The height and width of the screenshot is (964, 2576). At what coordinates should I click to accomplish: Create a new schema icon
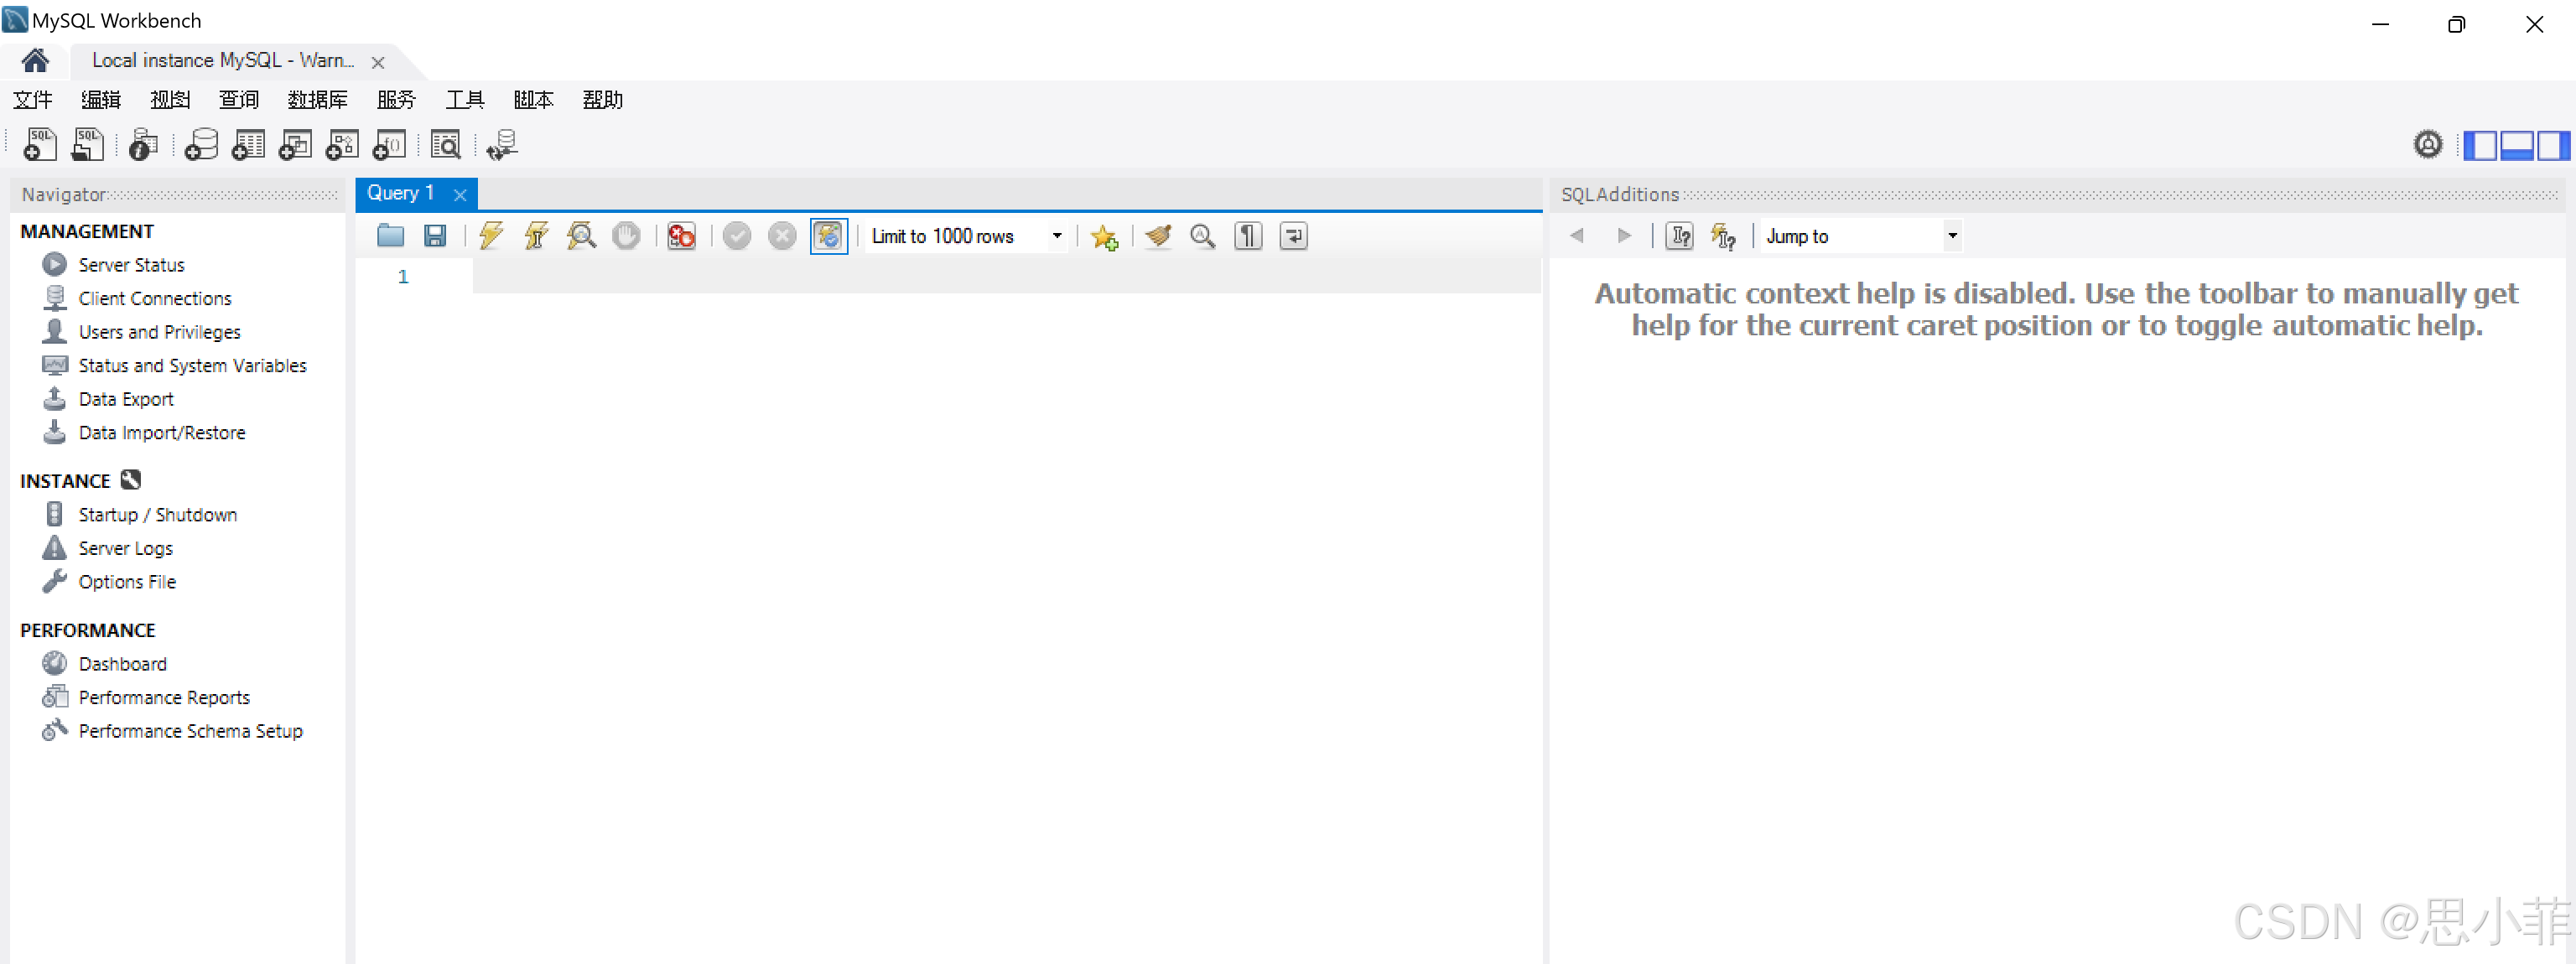201,145
